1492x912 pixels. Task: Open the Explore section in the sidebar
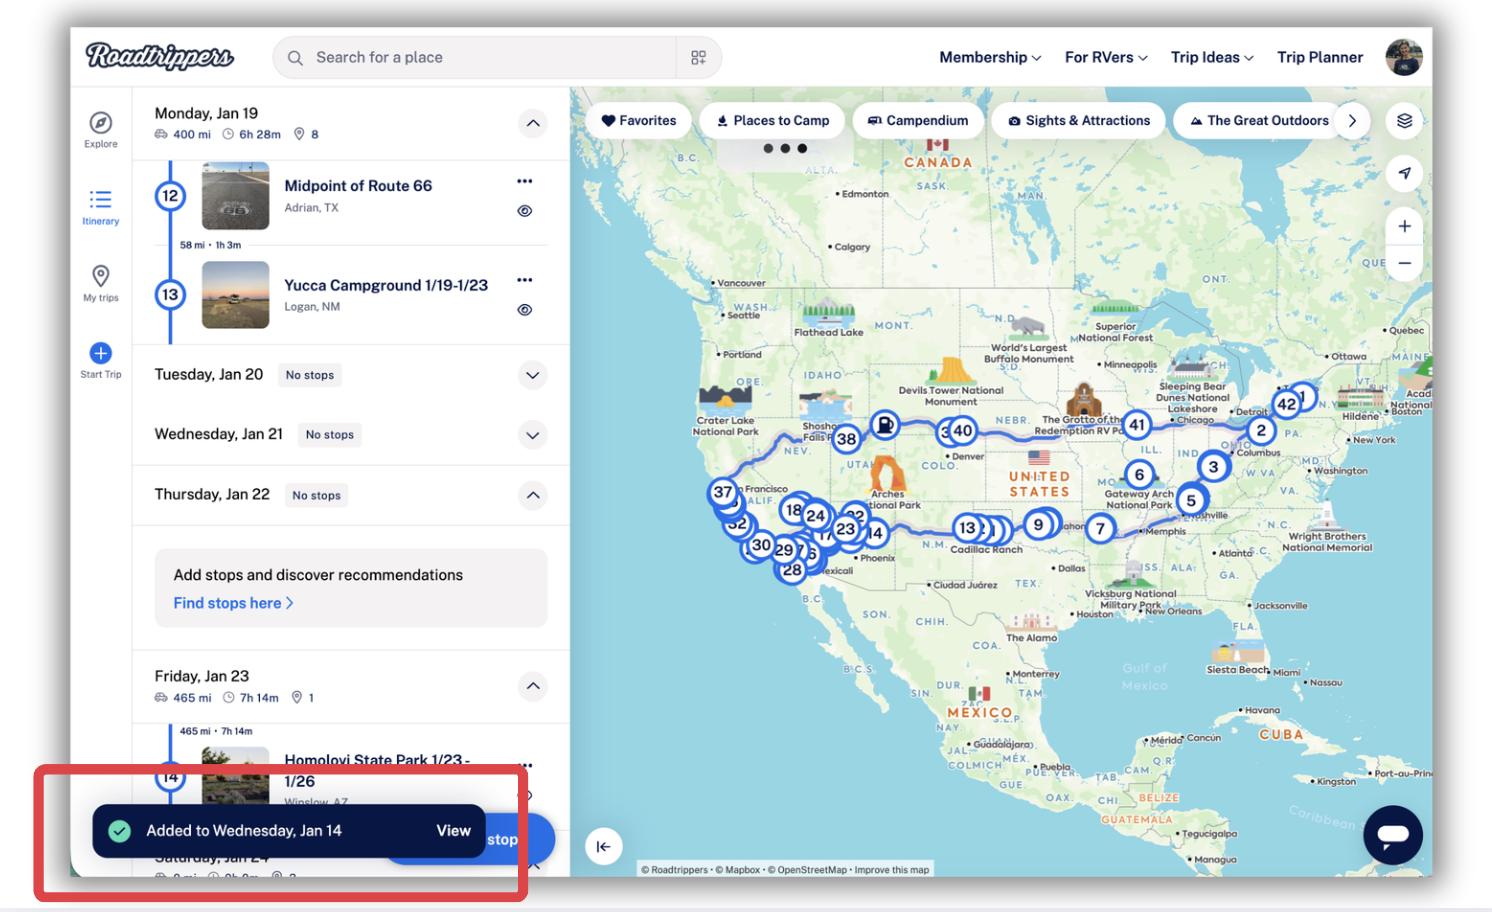point(101,130)
